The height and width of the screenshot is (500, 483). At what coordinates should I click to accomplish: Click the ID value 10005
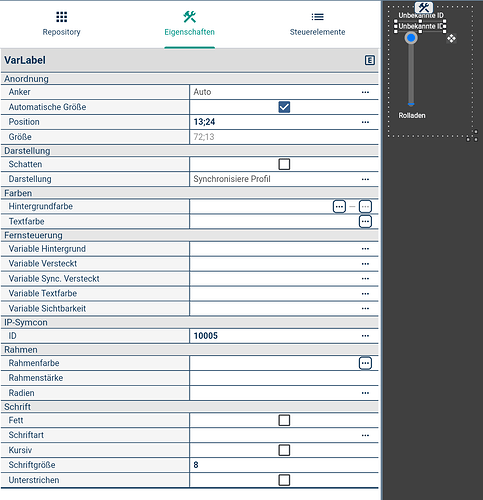point(206,336)
